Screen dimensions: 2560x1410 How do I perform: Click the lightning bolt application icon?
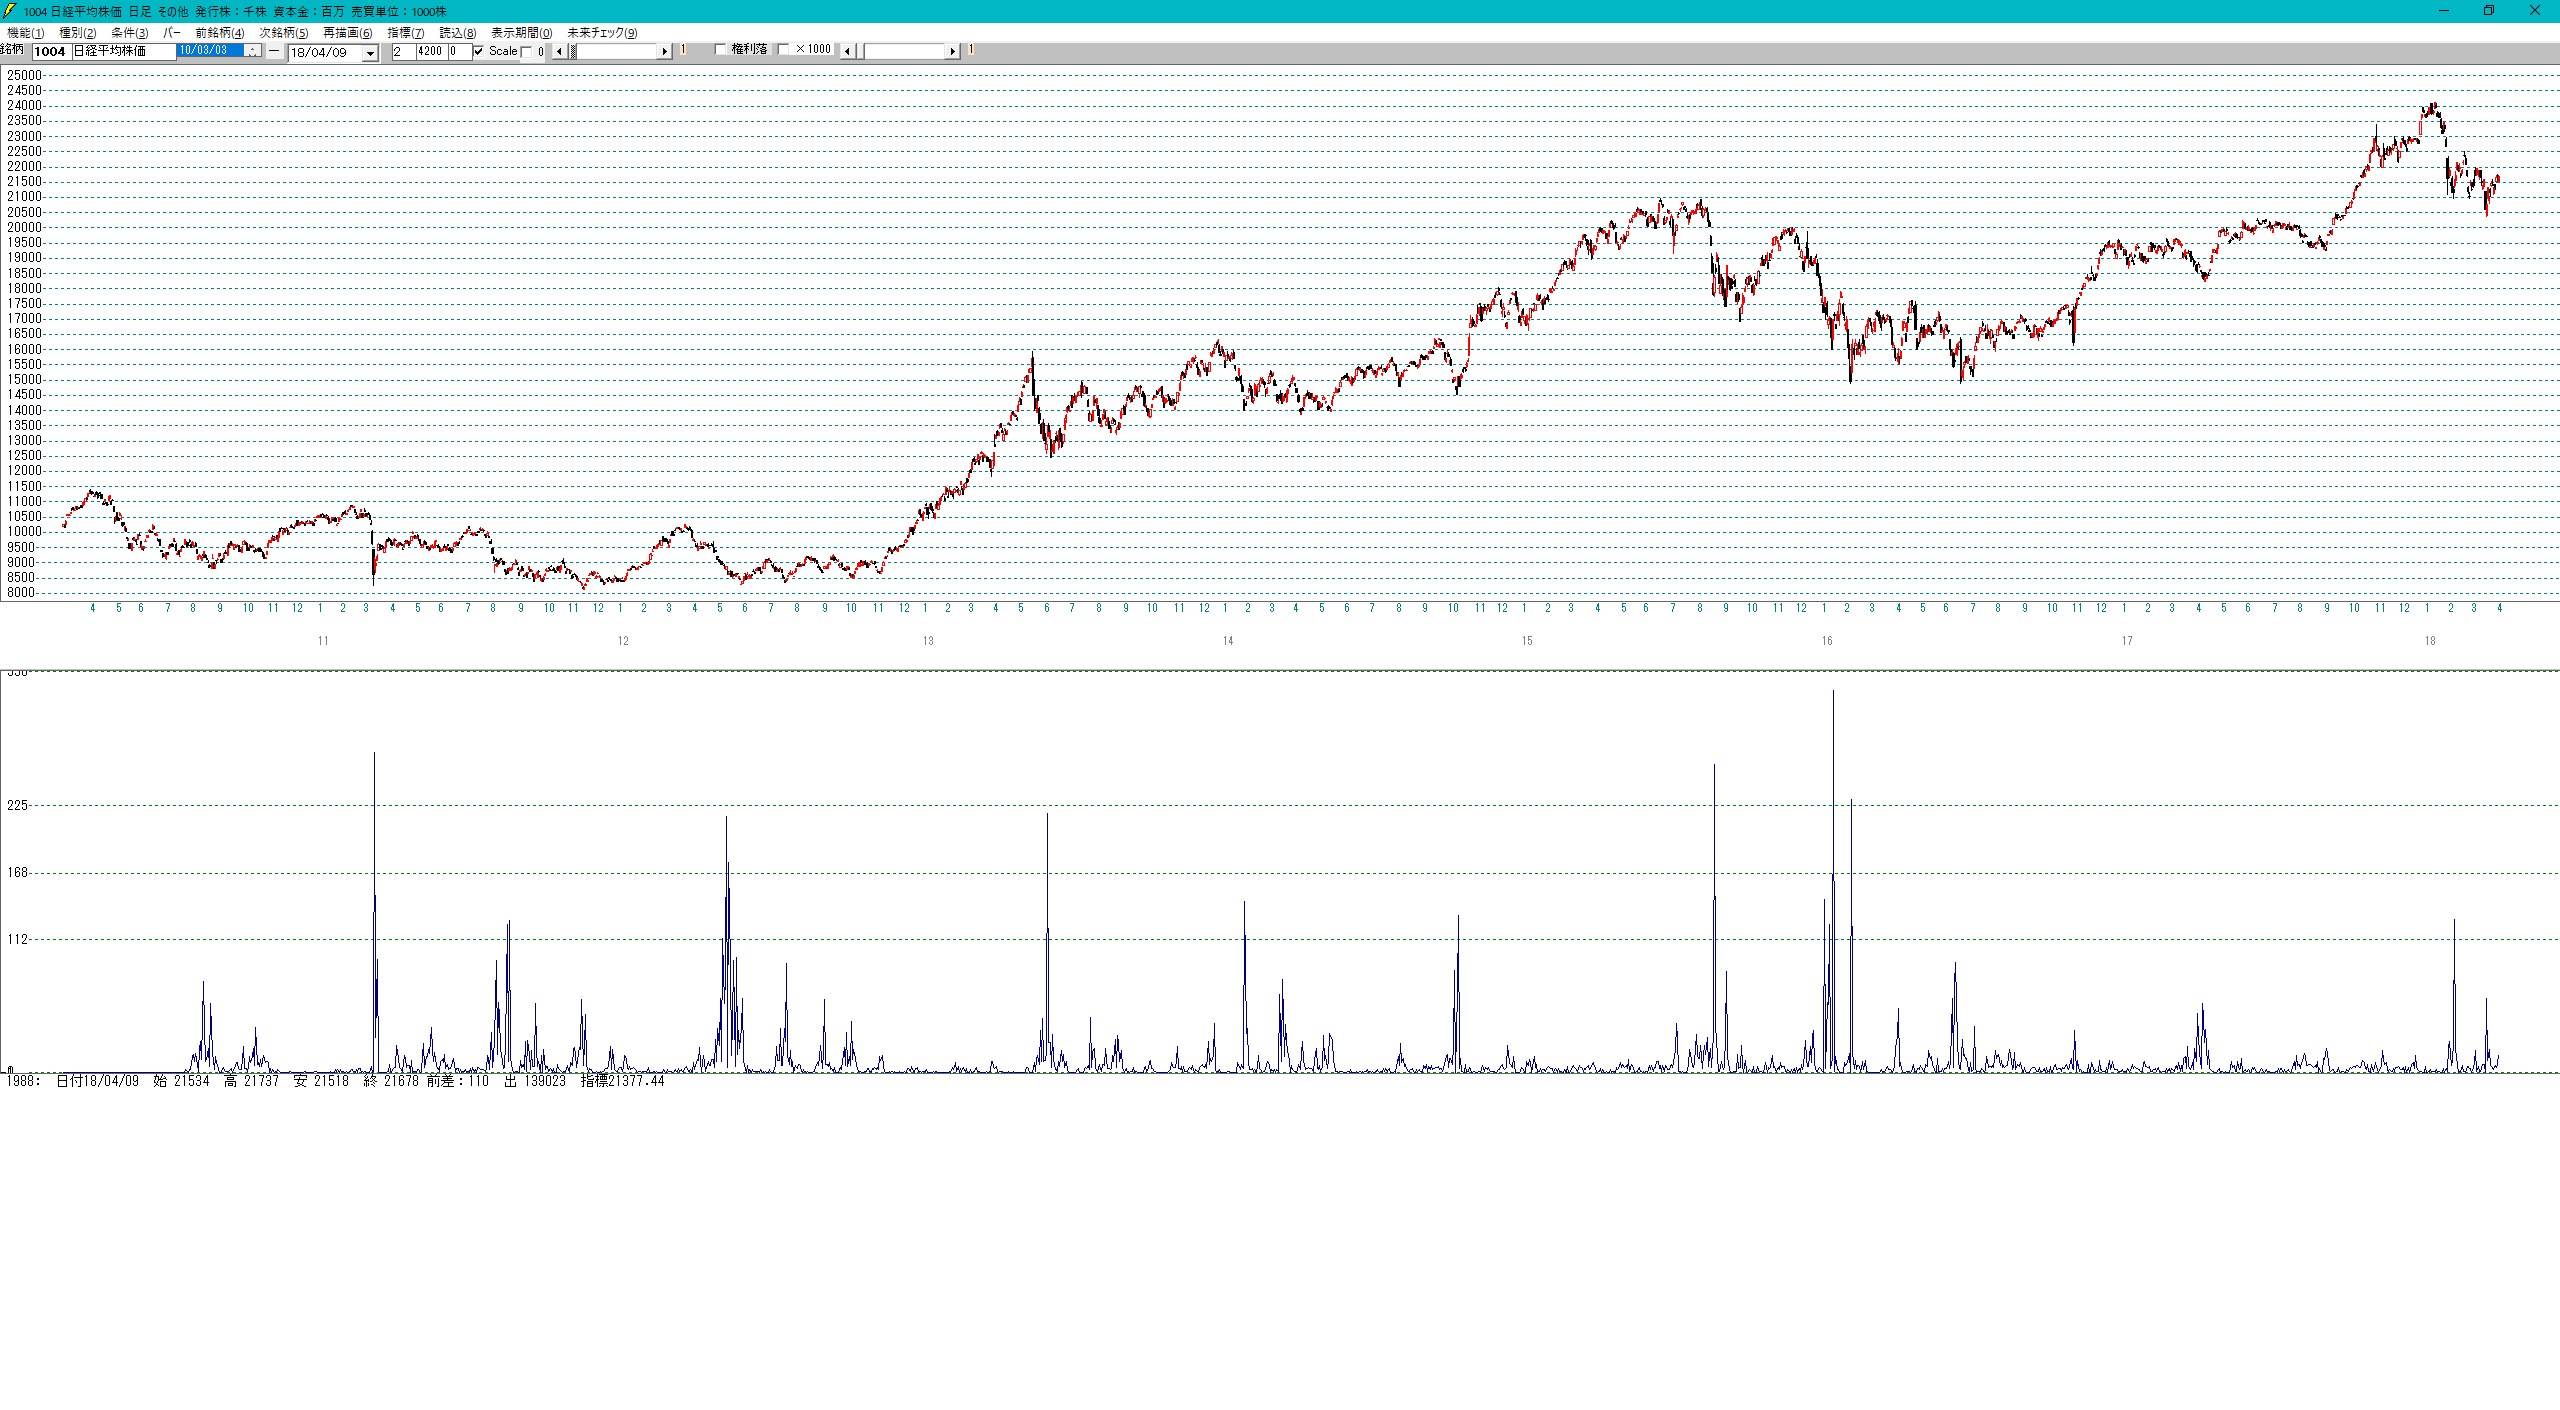pos(10,11)
